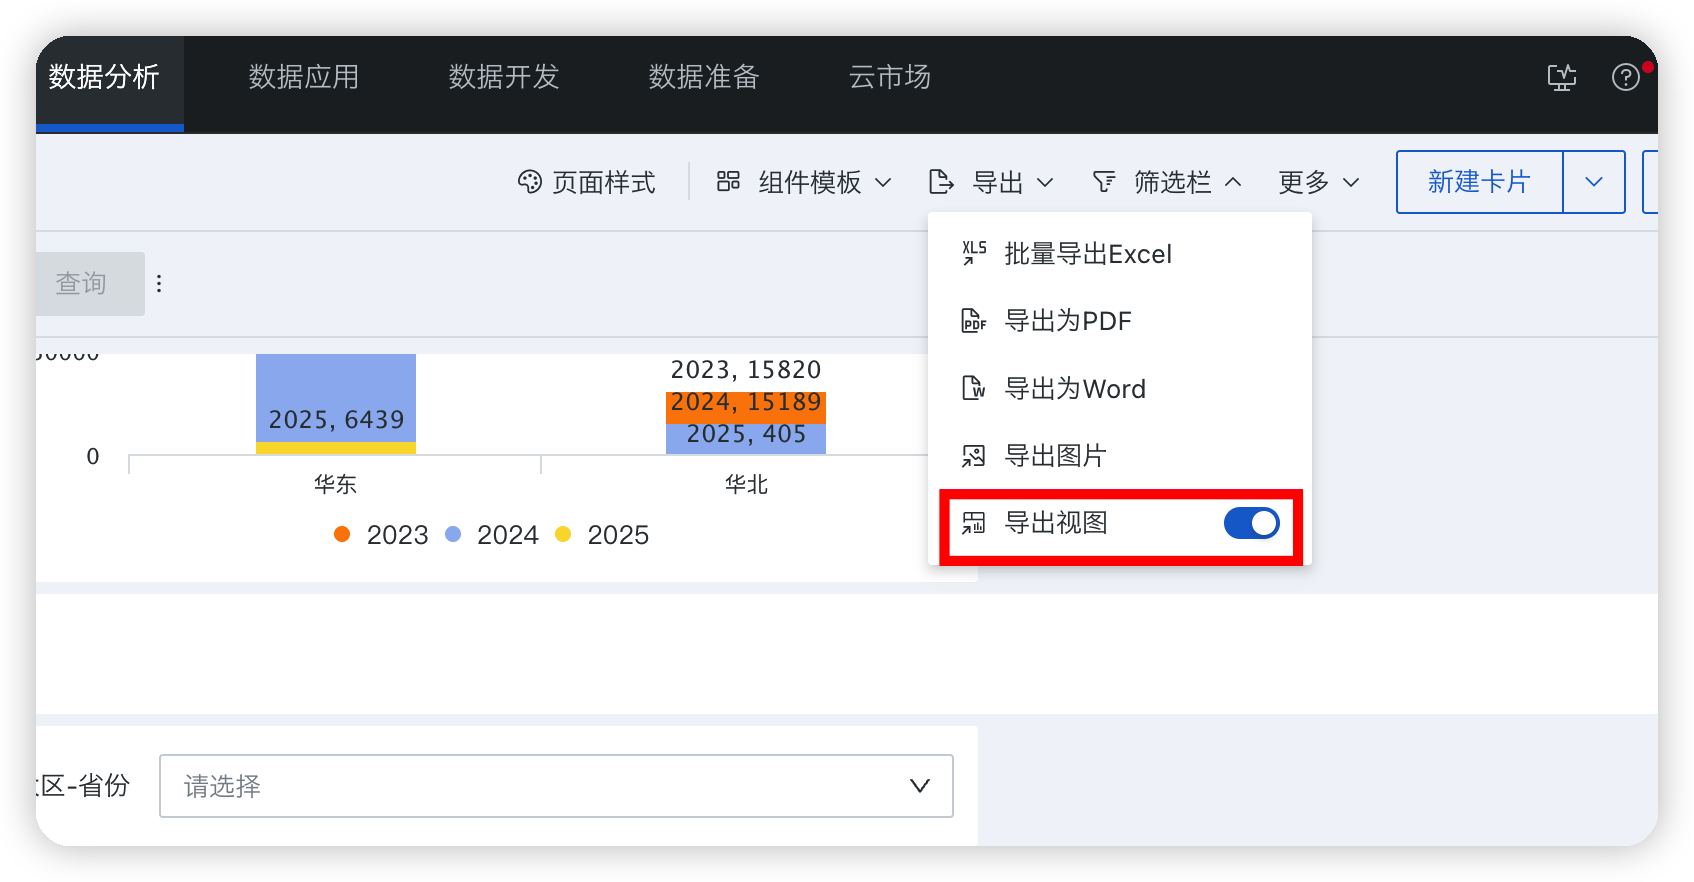Click the 导出 export icon
This screenshot has width=1694, height=882.
coord(941,182)
